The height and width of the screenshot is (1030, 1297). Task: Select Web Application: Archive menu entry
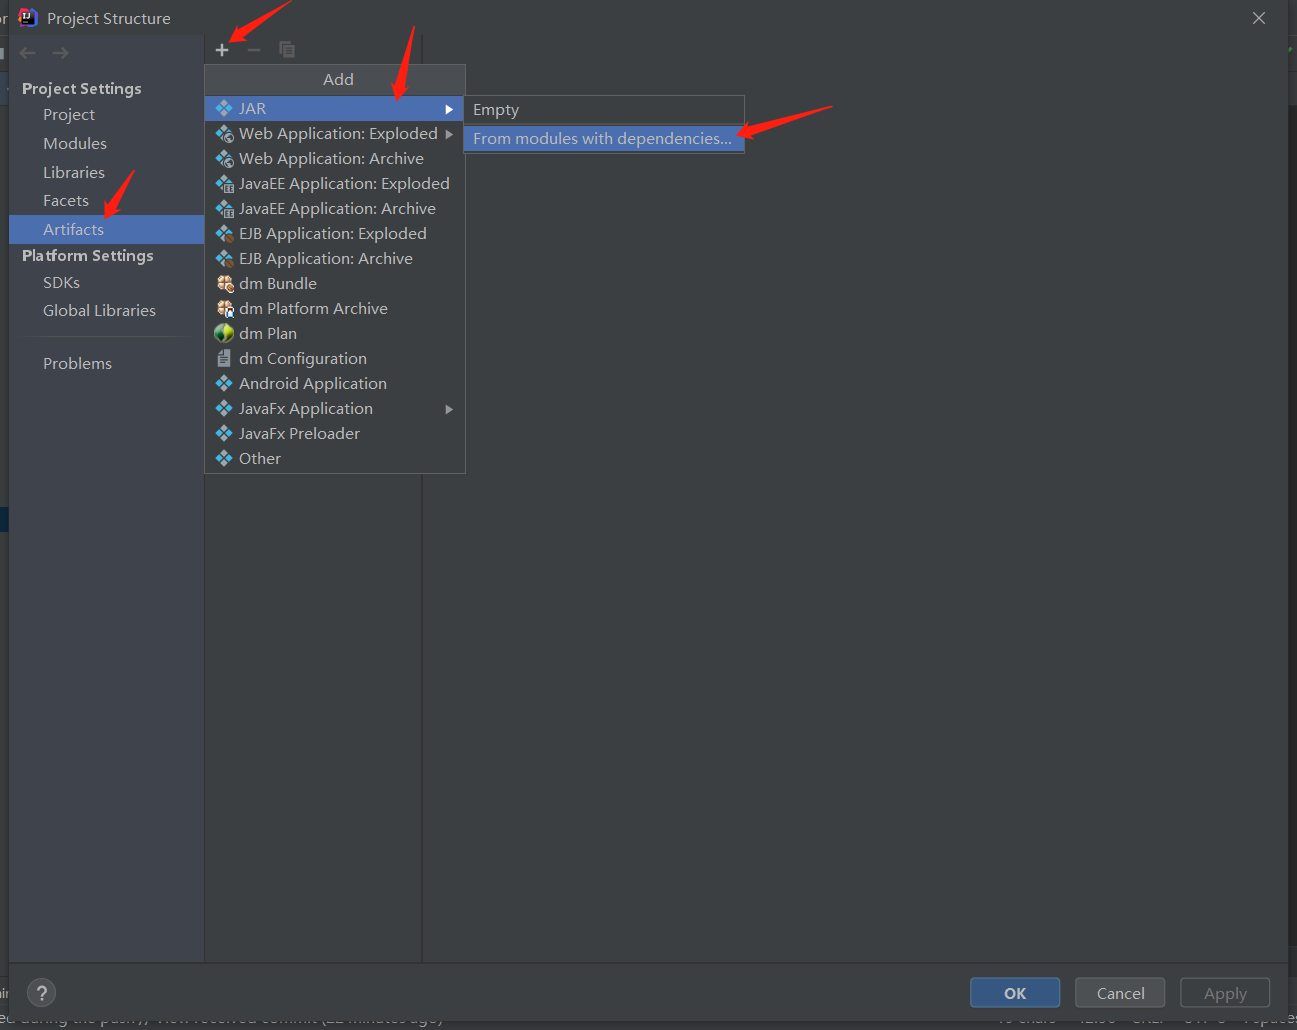[x=334, y=158]
